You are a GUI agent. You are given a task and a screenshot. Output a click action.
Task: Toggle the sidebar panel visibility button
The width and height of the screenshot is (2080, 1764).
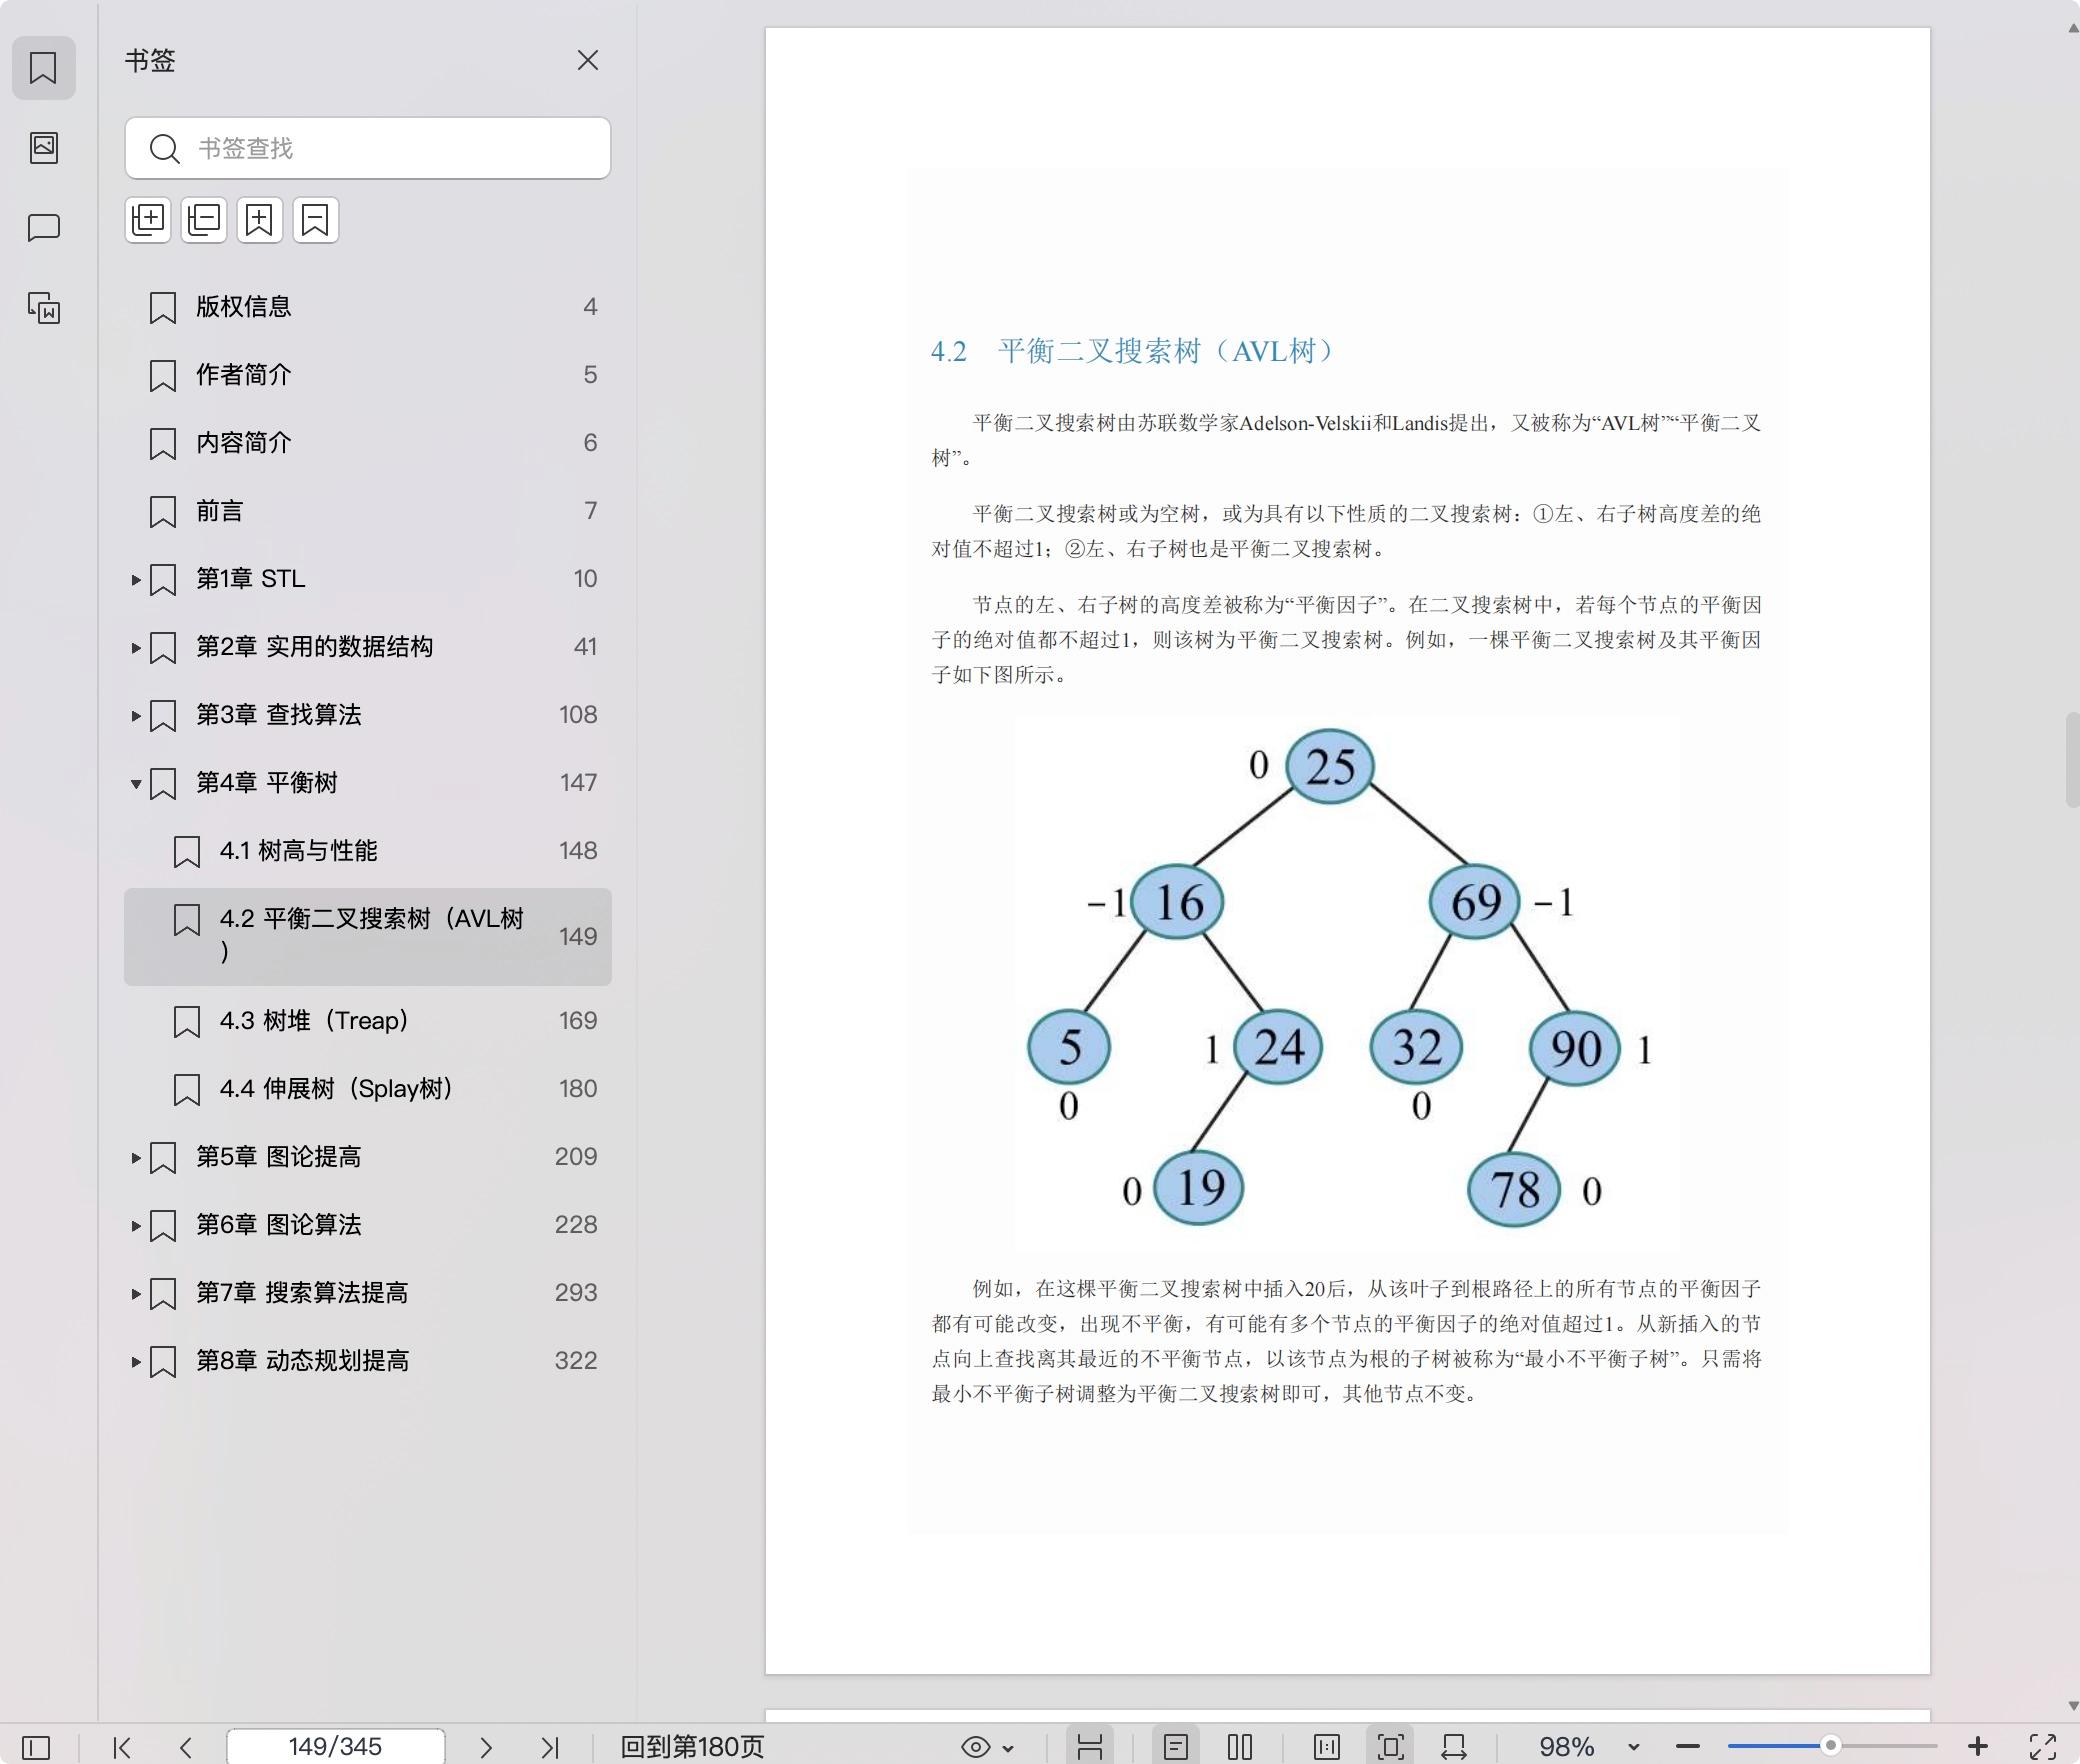(x=36, y=1747)
